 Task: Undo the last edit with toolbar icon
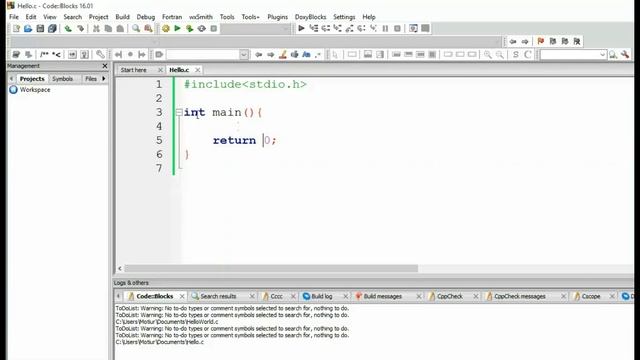point(68,29)
